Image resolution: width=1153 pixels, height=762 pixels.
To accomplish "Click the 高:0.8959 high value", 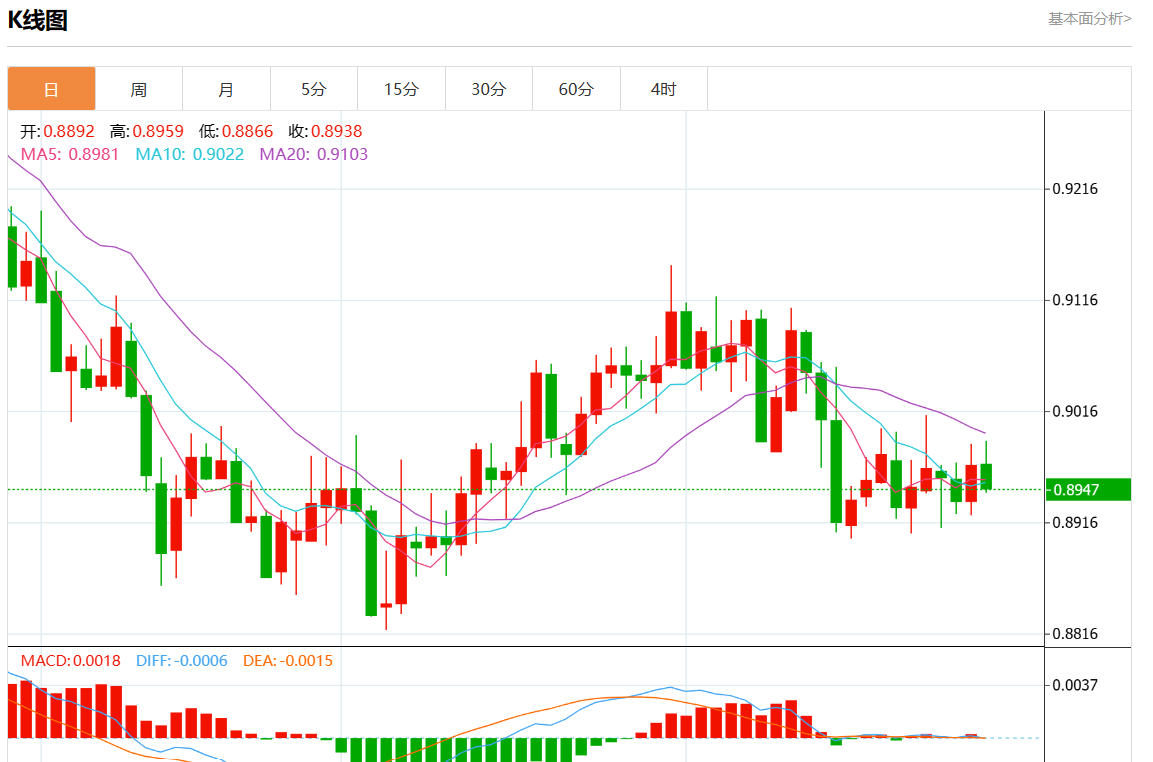I will pos(147,132).
